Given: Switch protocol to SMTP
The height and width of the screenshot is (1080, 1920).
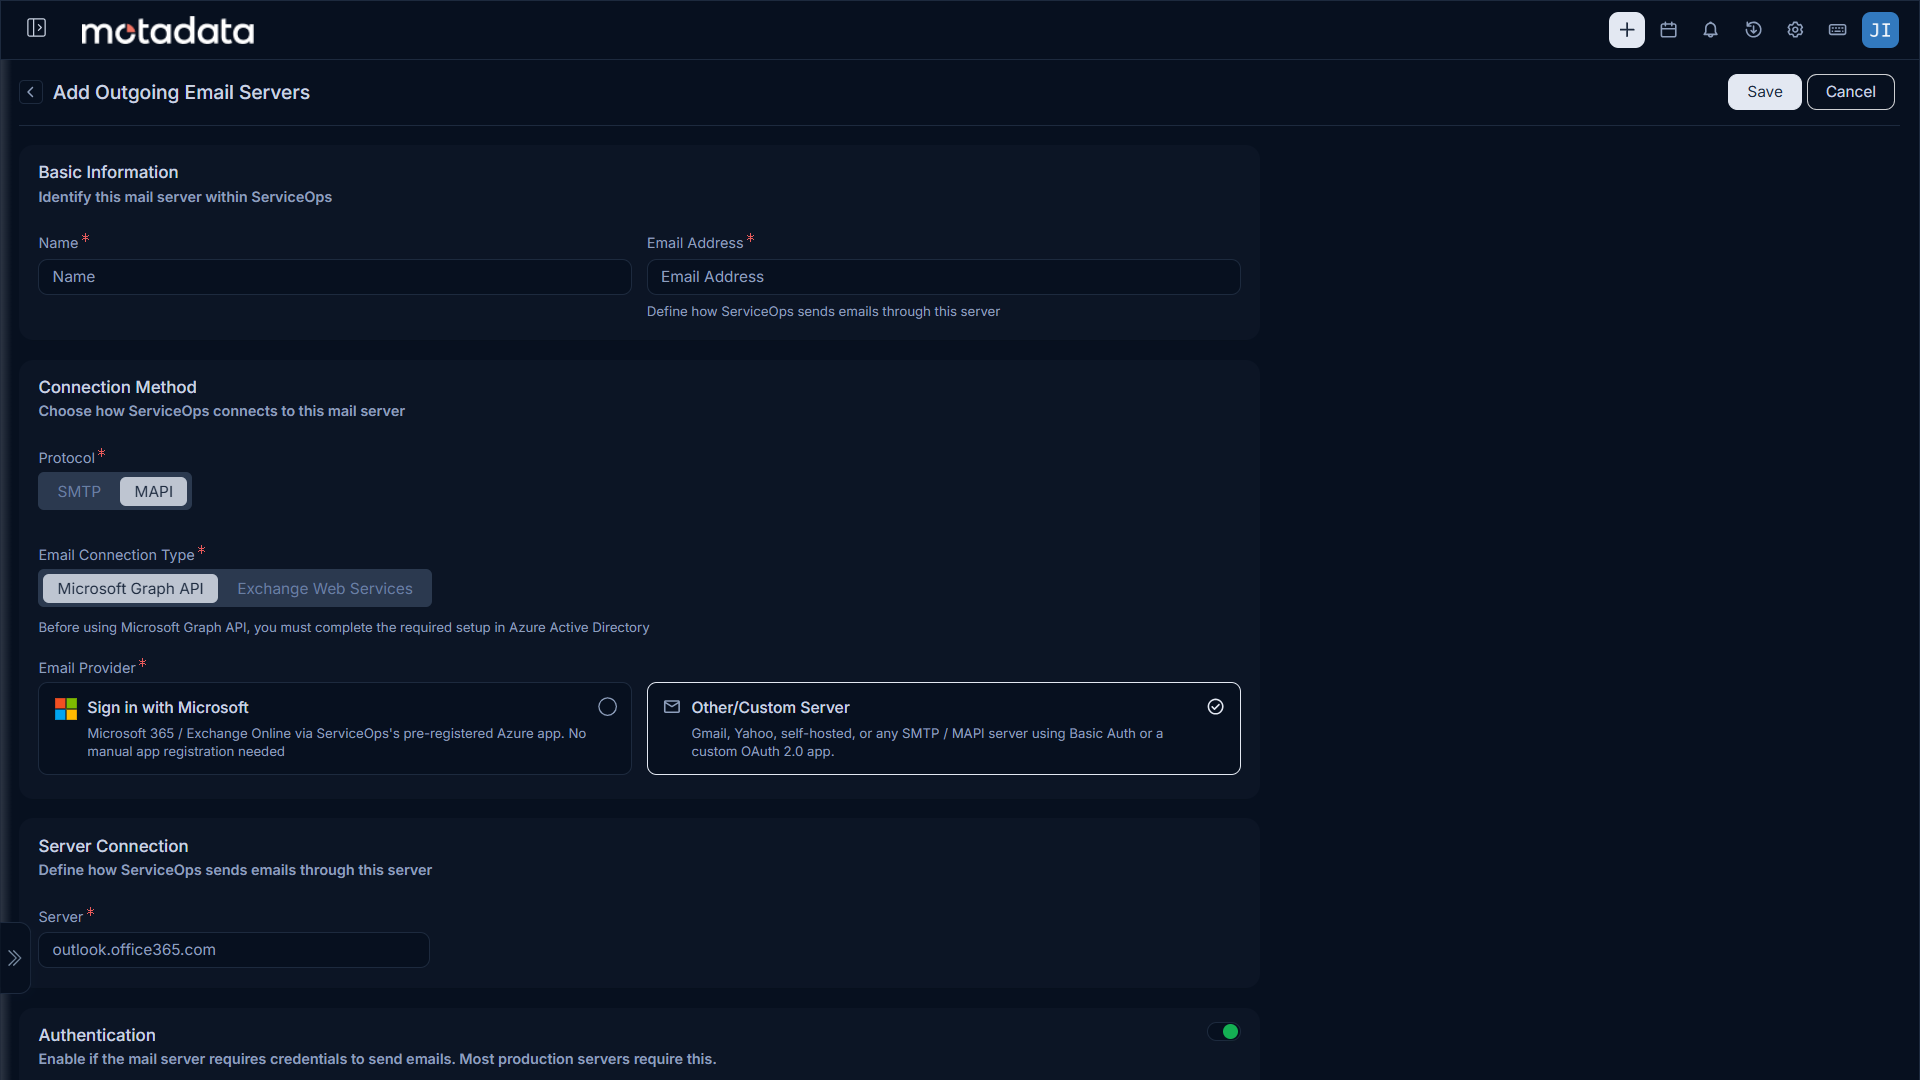Looking at the screenshot, I should pyautogui.click(x=79, y=491).
